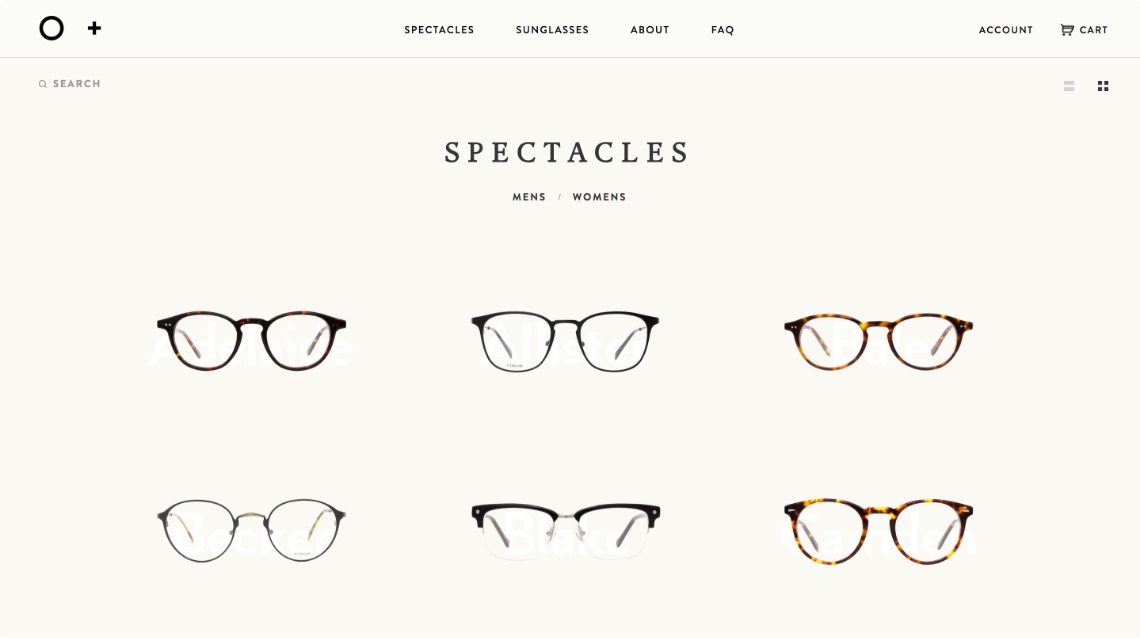Open the FAQ page
Image resolution: width=1140 pixels, height=638 pixels.
(x=723, y=30)
